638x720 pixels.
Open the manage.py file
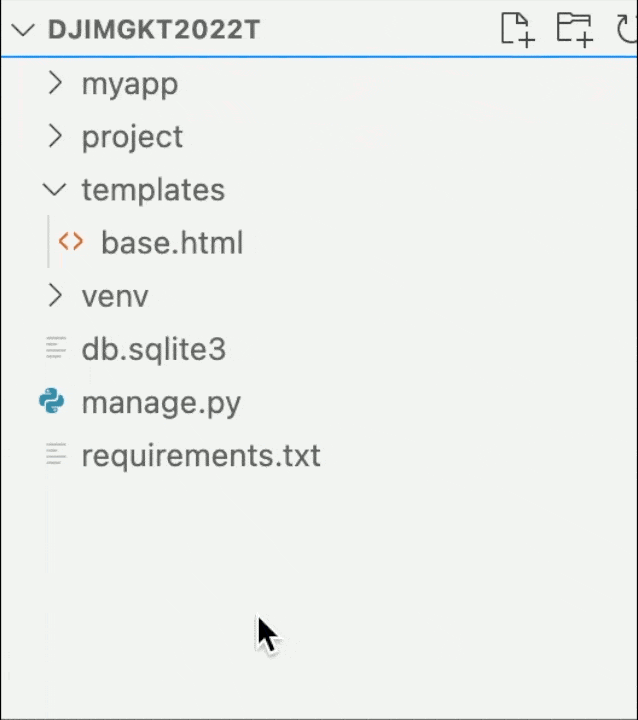click(161, 403)
